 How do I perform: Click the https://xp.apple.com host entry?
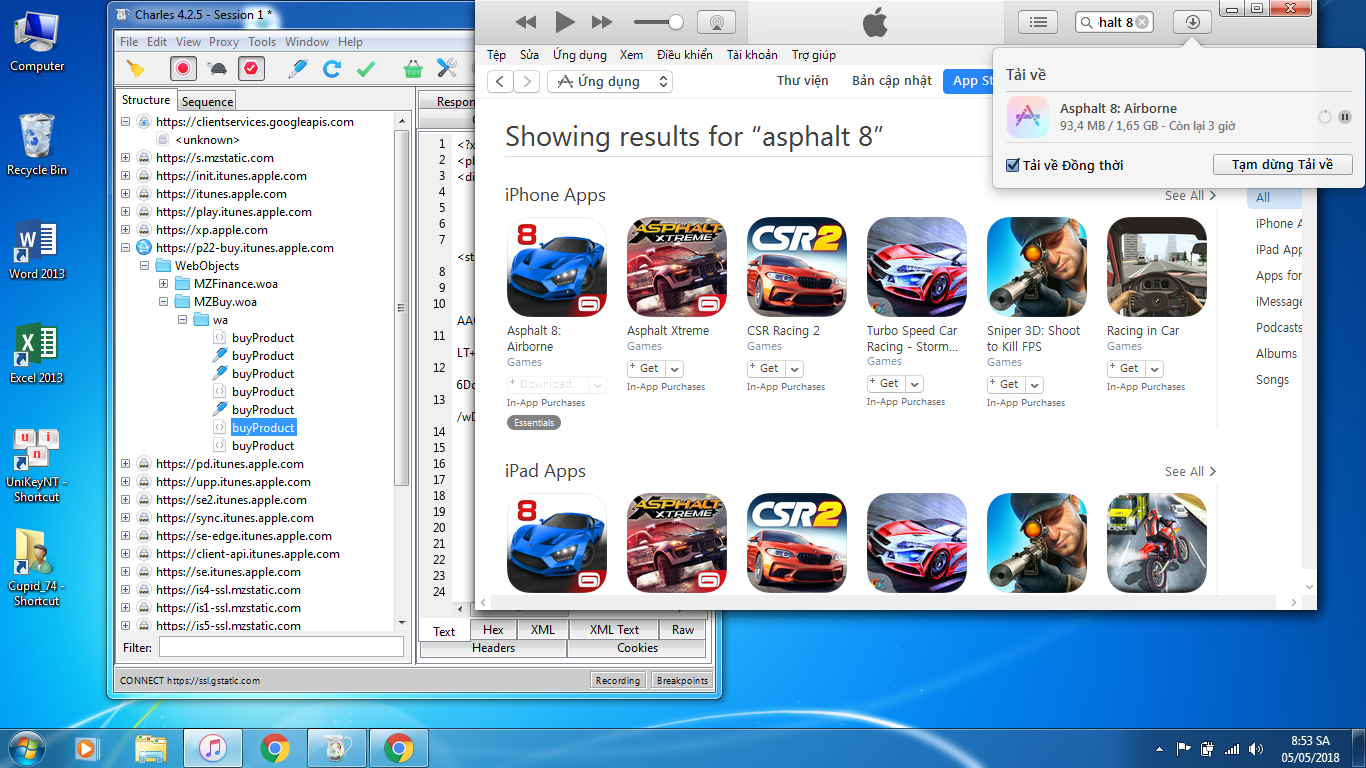[x=211, y=230]
